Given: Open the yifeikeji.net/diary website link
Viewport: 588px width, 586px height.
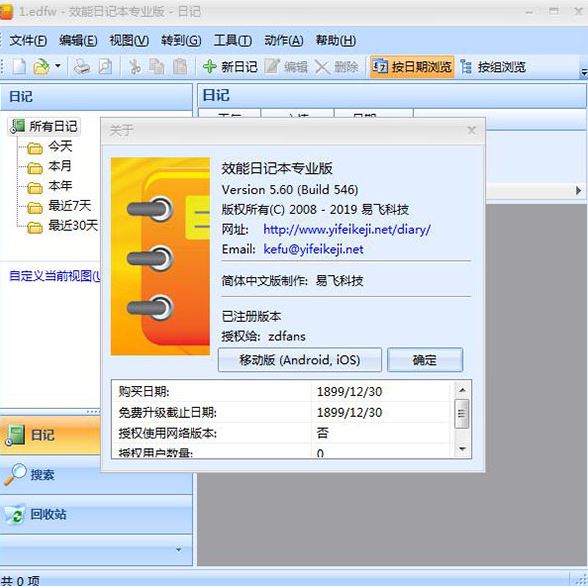Looking at the screenshot, I should [347, 229].
